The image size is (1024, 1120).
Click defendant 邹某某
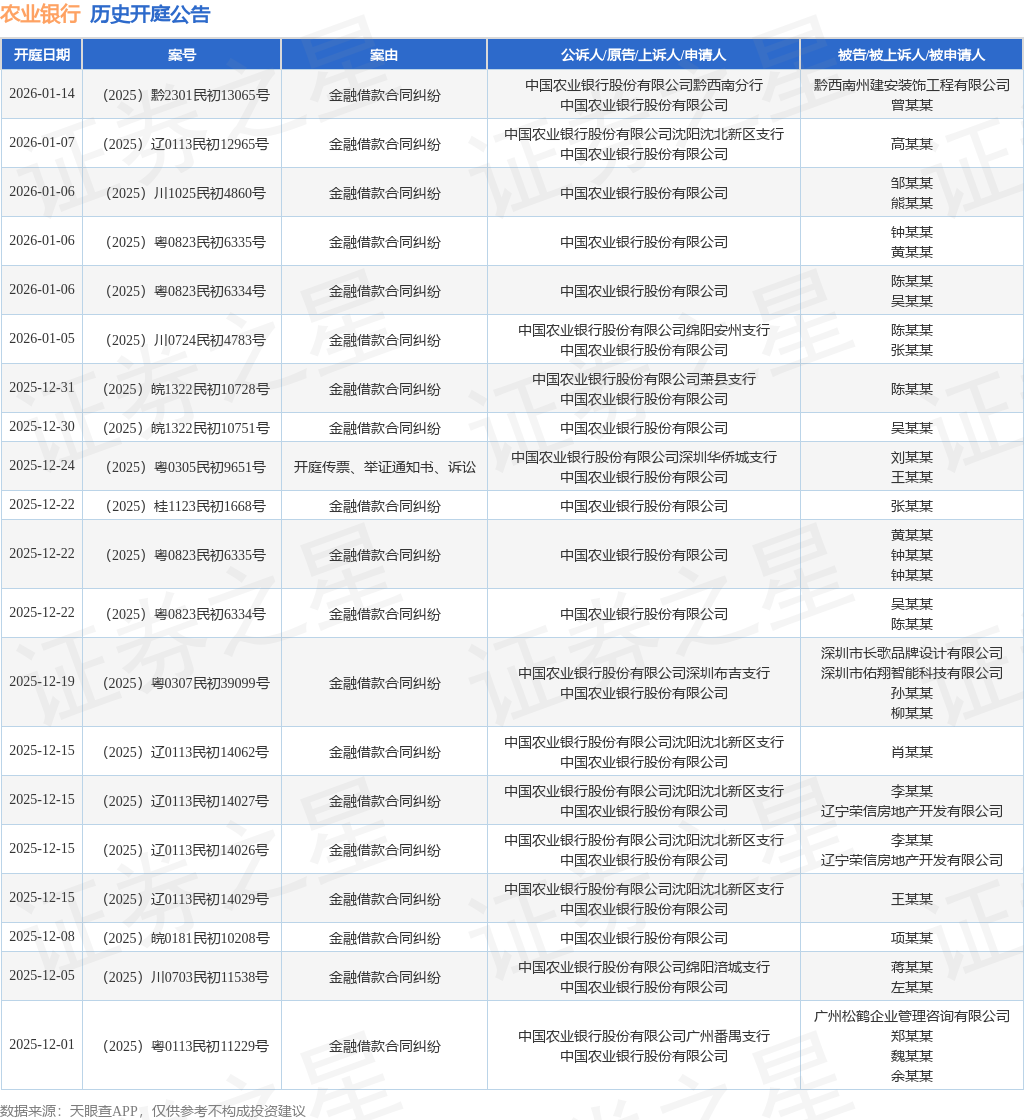coord(912,183)
